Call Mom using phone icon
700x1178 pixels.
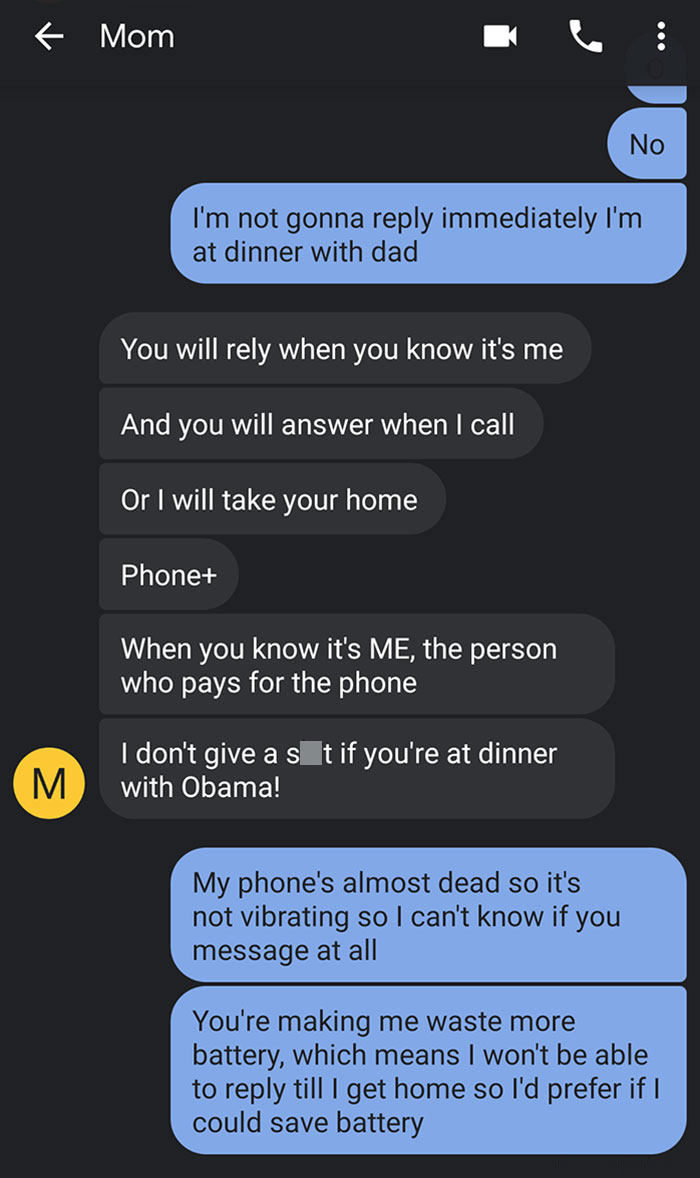(586, 36)
